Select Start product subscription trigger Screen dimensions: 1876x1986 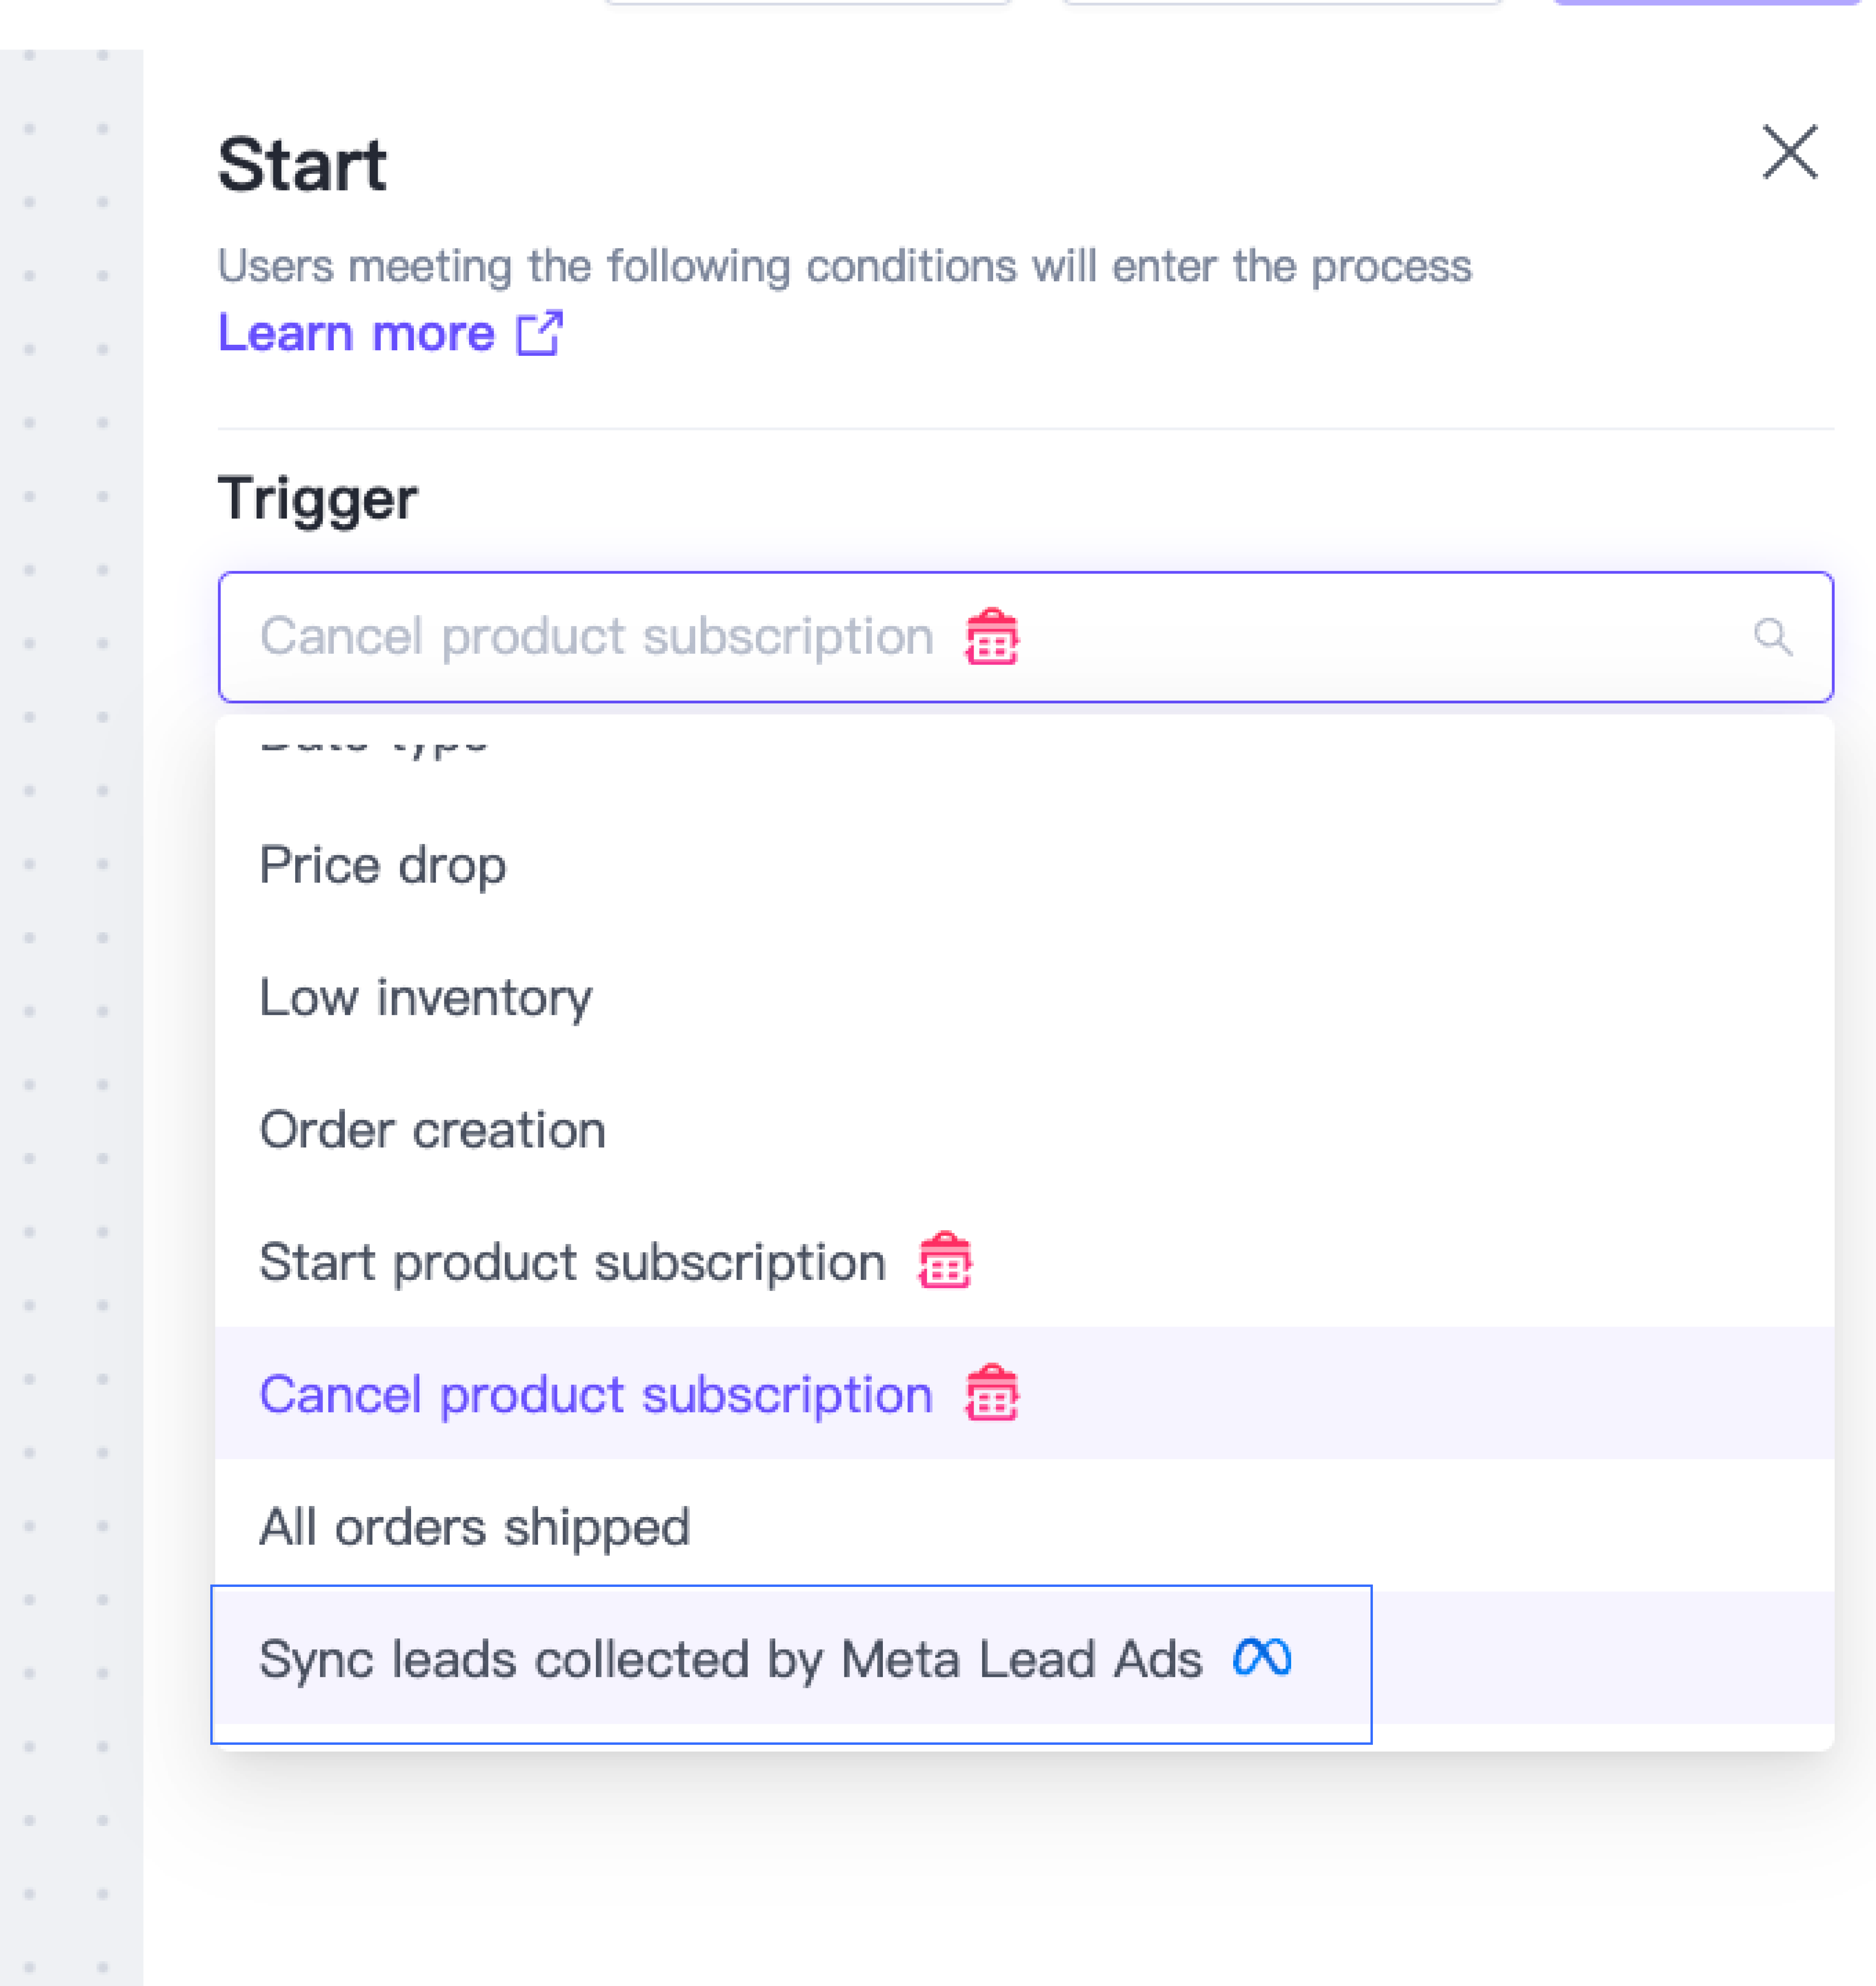pyautogui.click(x=572, y=1262)
